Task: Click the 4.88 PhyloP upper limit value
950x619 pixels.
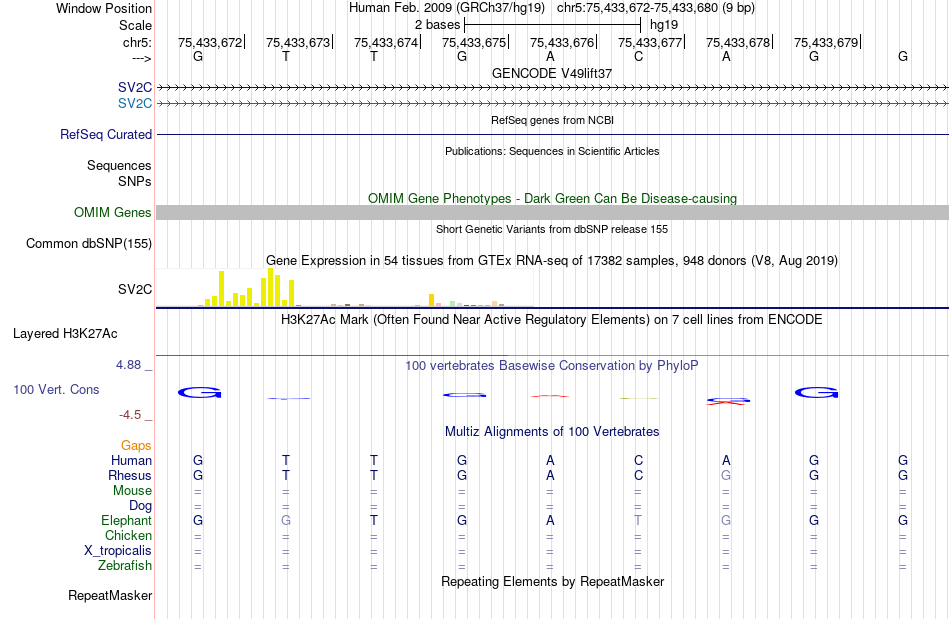Action: tap(128, 365)
